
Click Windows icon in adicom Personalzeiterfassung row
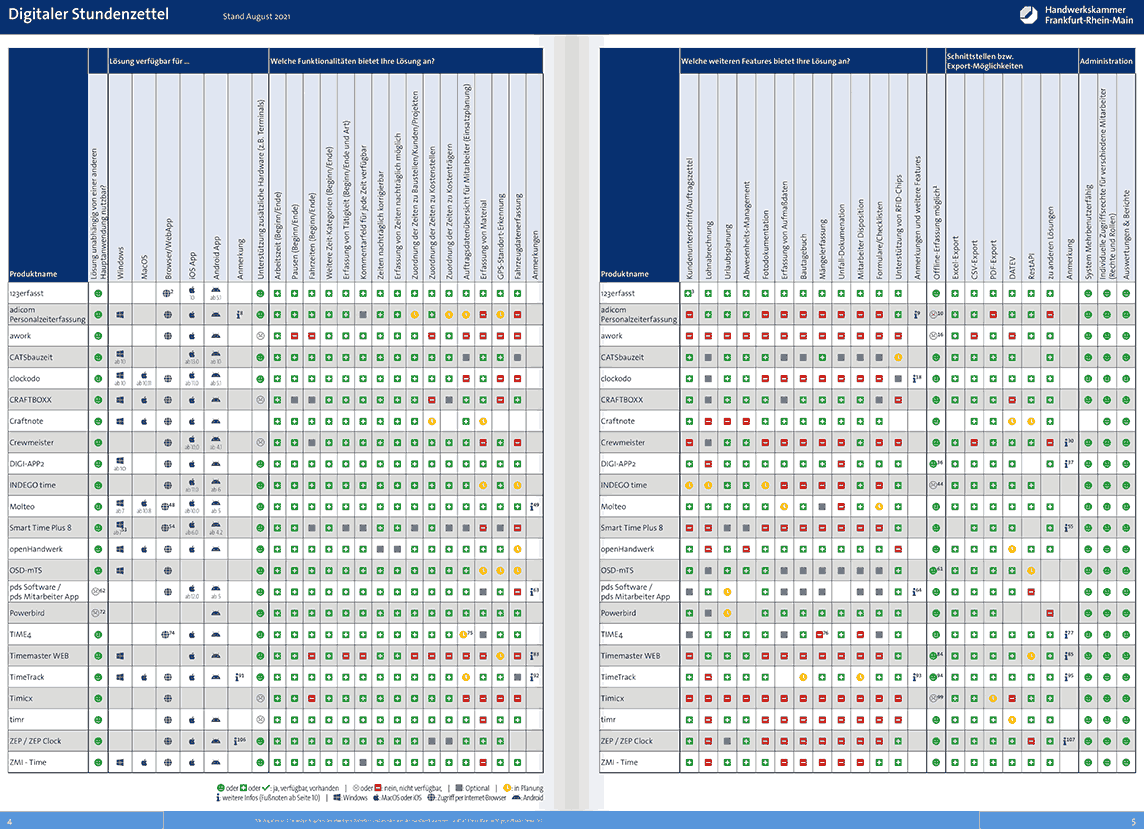120,315
